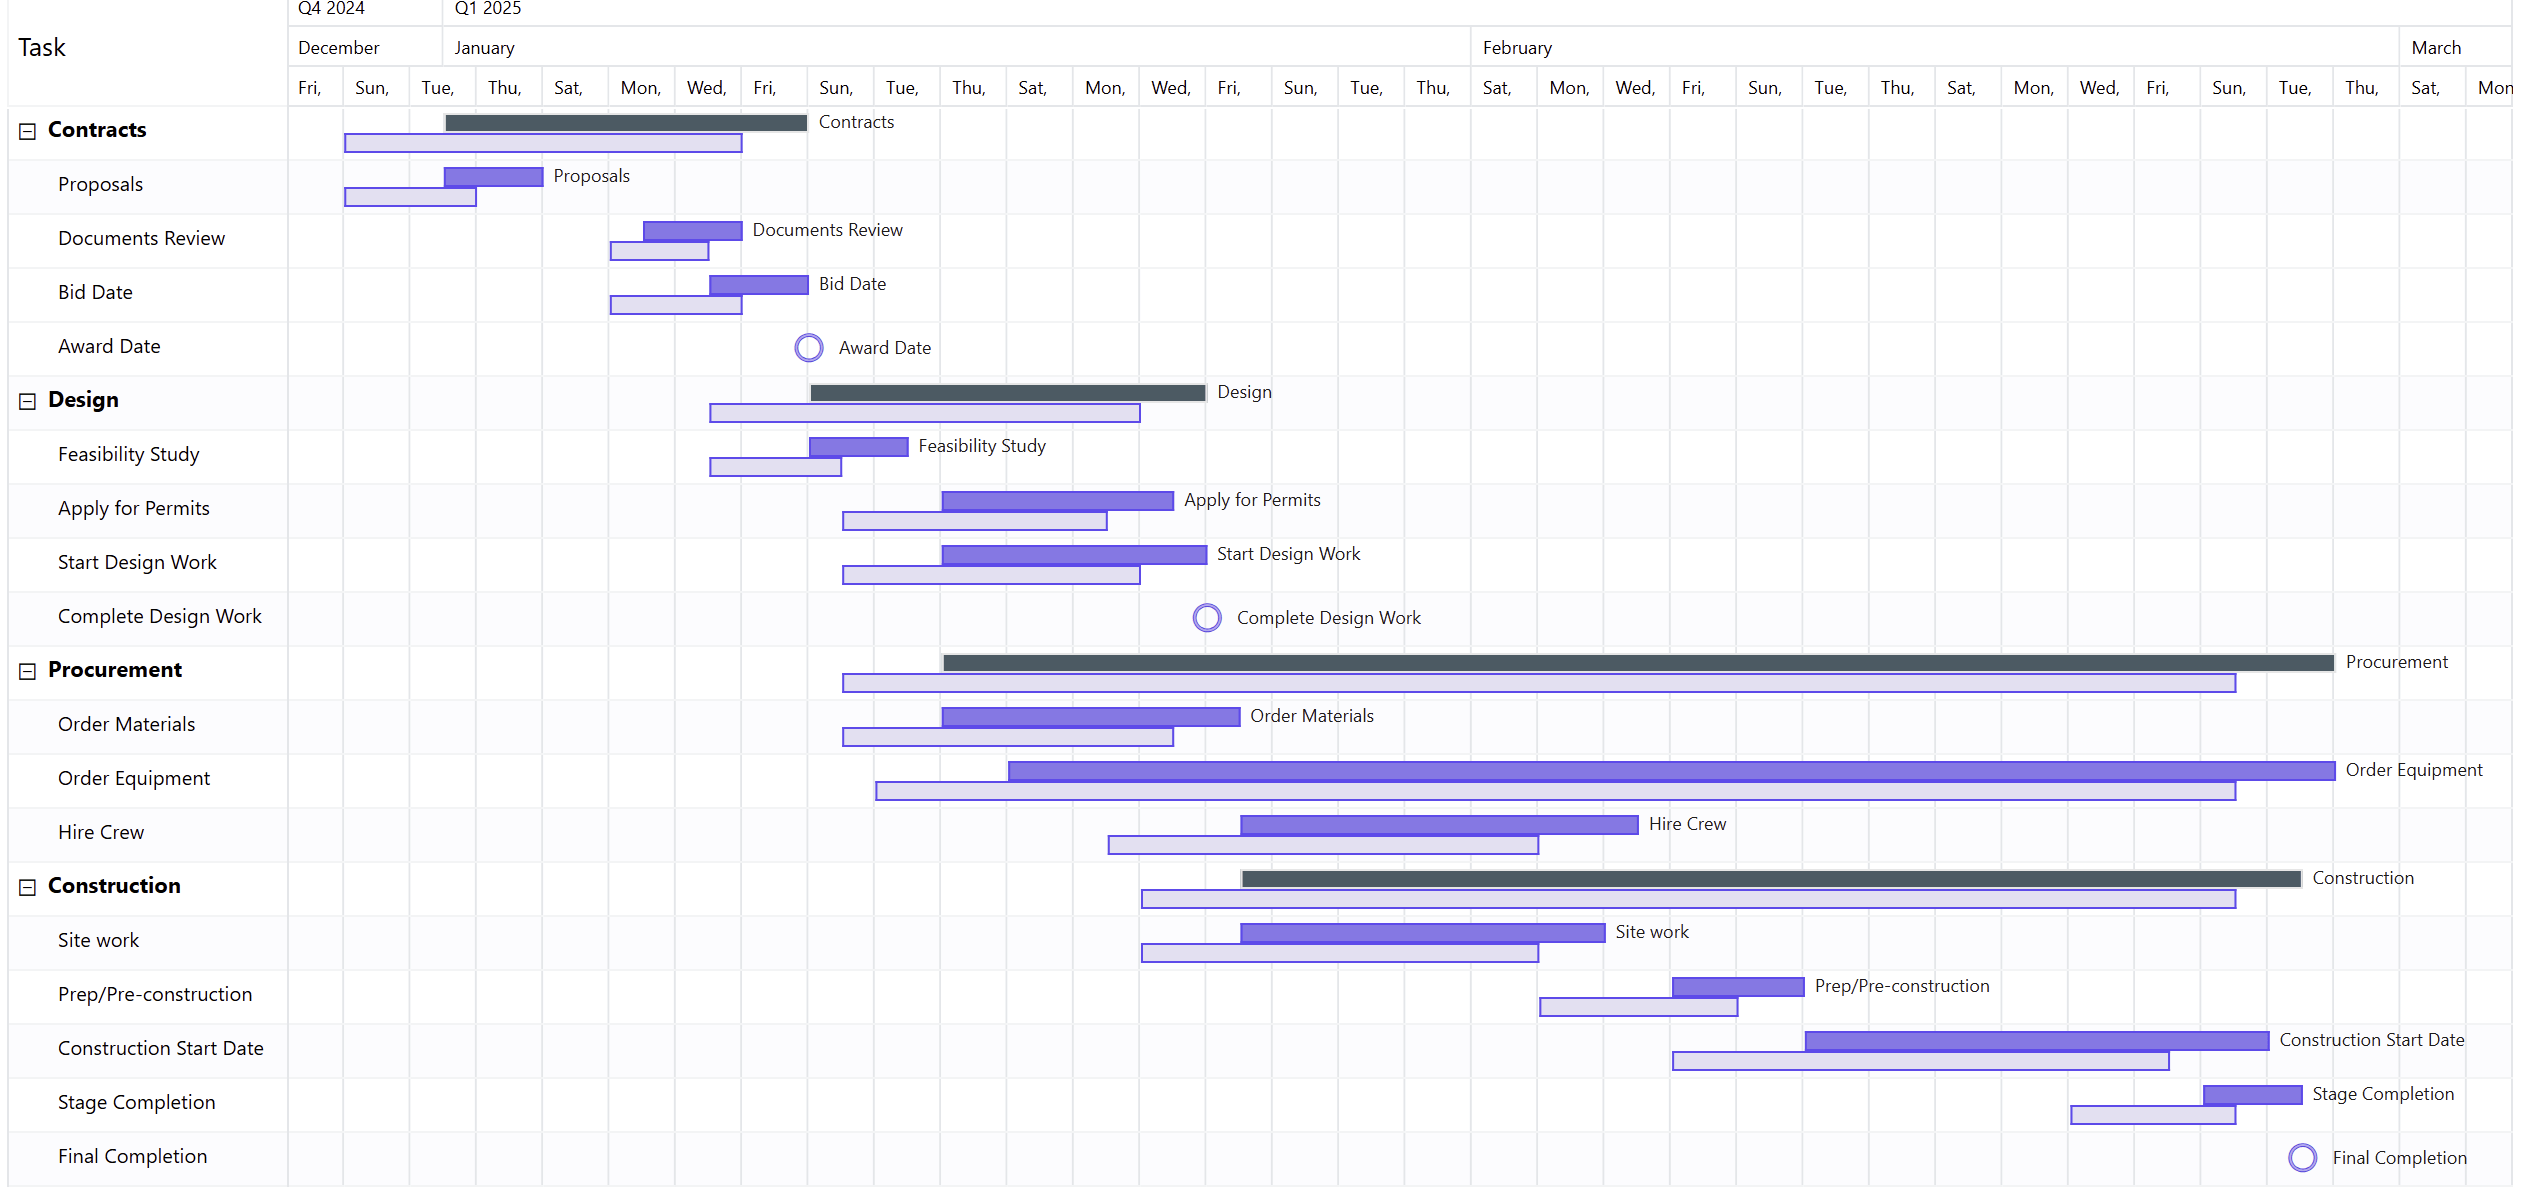Click the February month header
Viewport: 2522px width, 1198px height.
[1517, 48]
